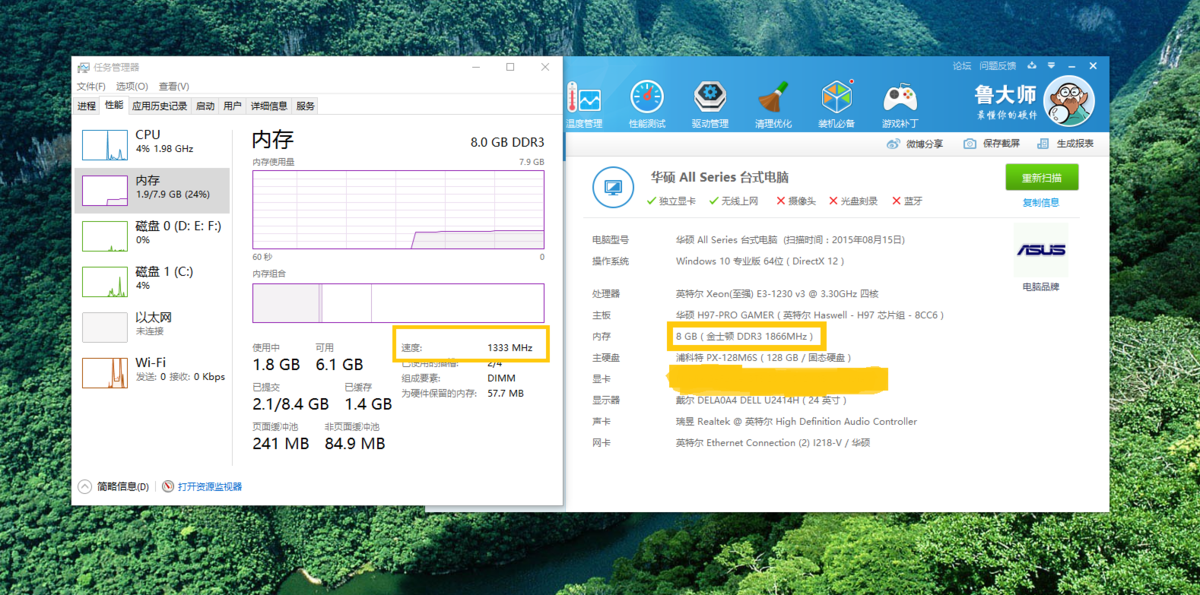Image resolution: width=1200 pixels, height=595 pixels.
Task: Open the 鲁大师 title bar dropdown menu
Action: pyautogui.click(x=1052, y=66)
